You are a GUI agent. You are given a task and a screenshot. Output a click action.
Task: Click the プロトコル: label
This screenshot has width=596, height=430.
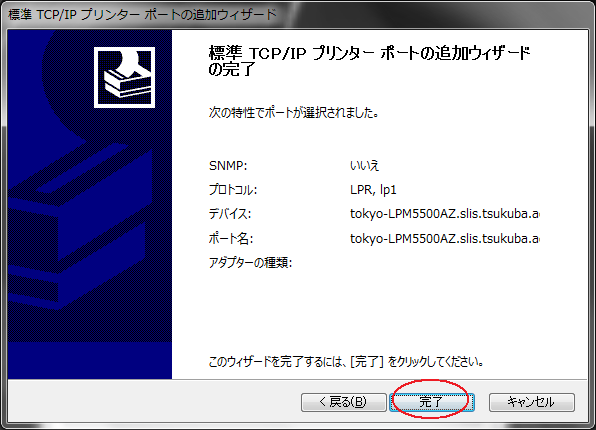[233, 190]
